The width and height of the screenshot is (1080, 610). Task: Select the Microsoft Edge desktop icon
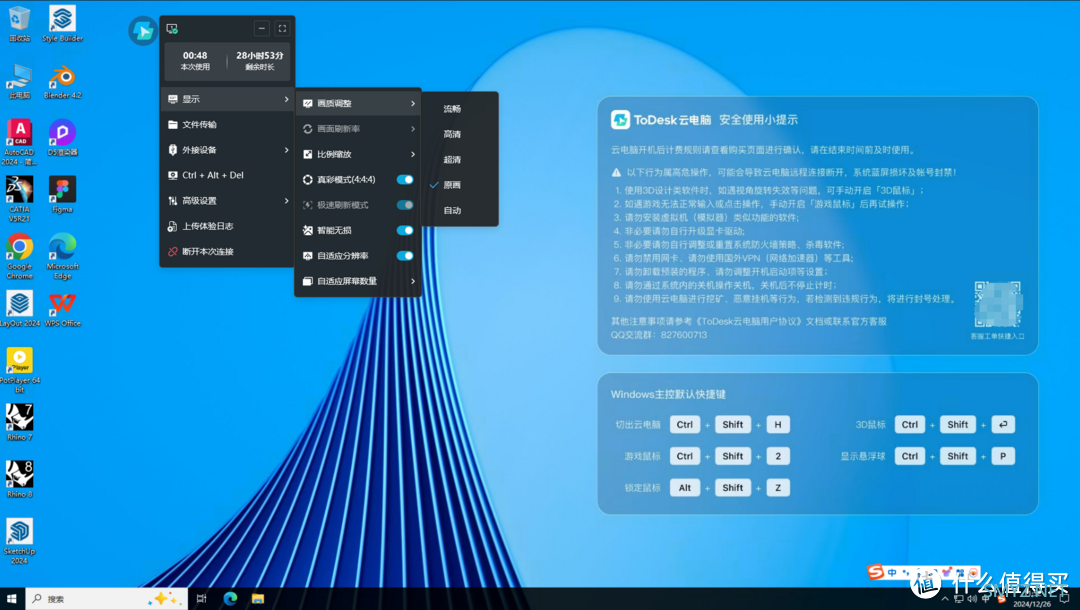pyautogui.click(x=62, y=256)
